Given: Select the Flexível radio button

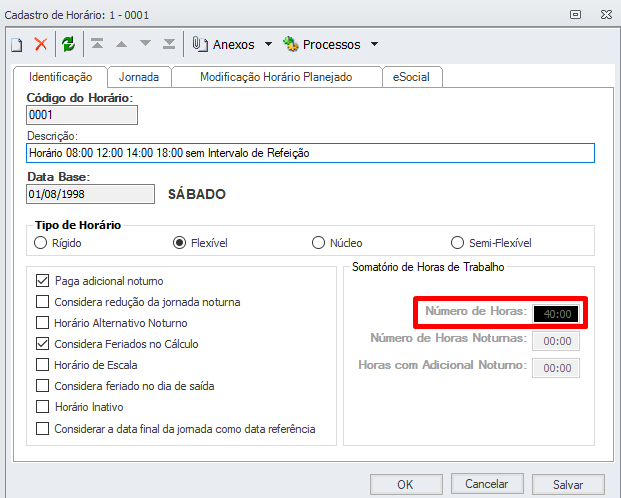Looking at the screenshot, I should (x=179, y=242).
